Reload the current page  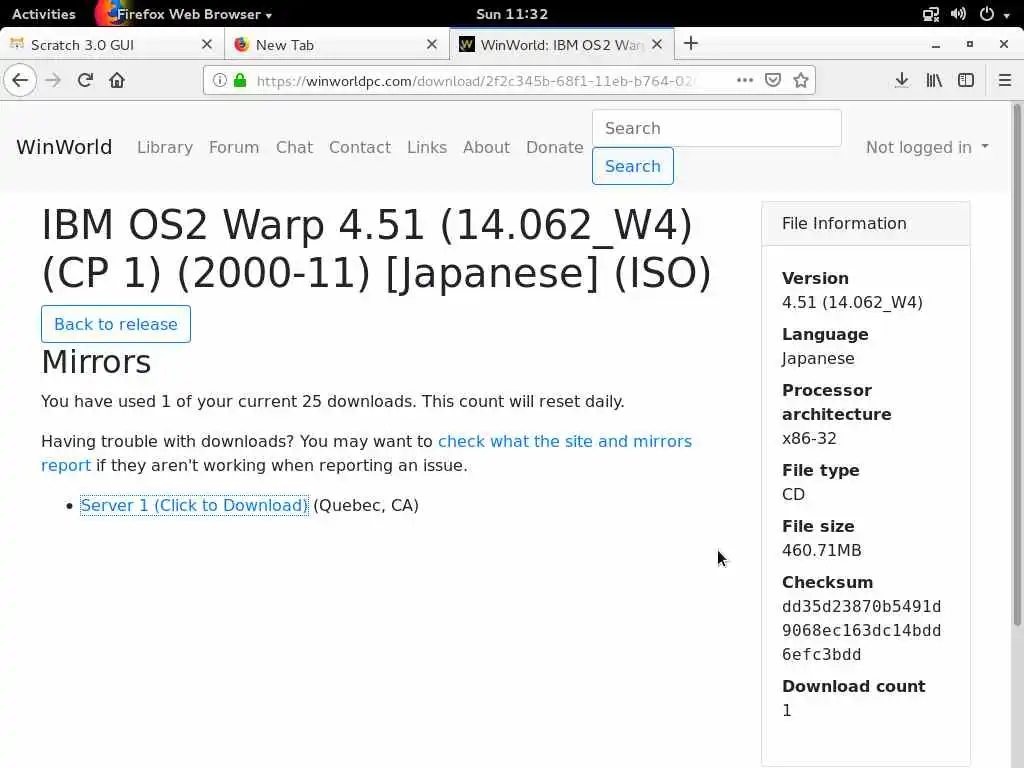click(85, 80)
